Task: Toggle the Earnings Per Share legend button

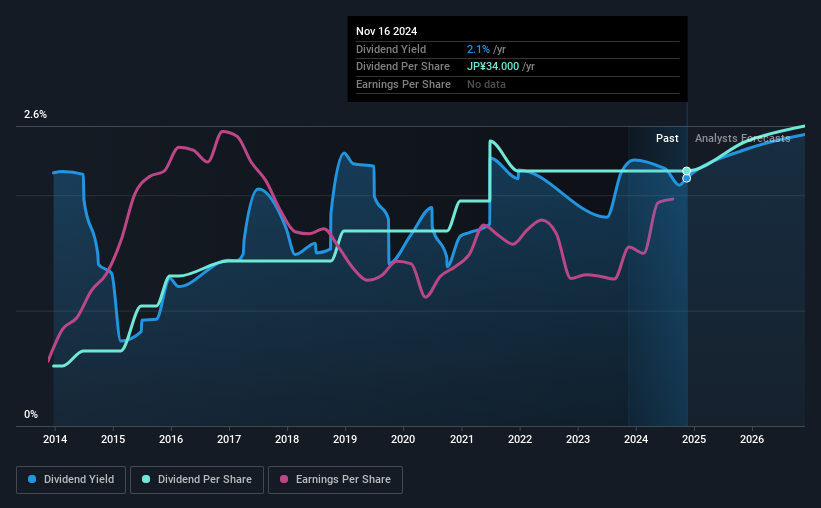Action: (336, 480)
